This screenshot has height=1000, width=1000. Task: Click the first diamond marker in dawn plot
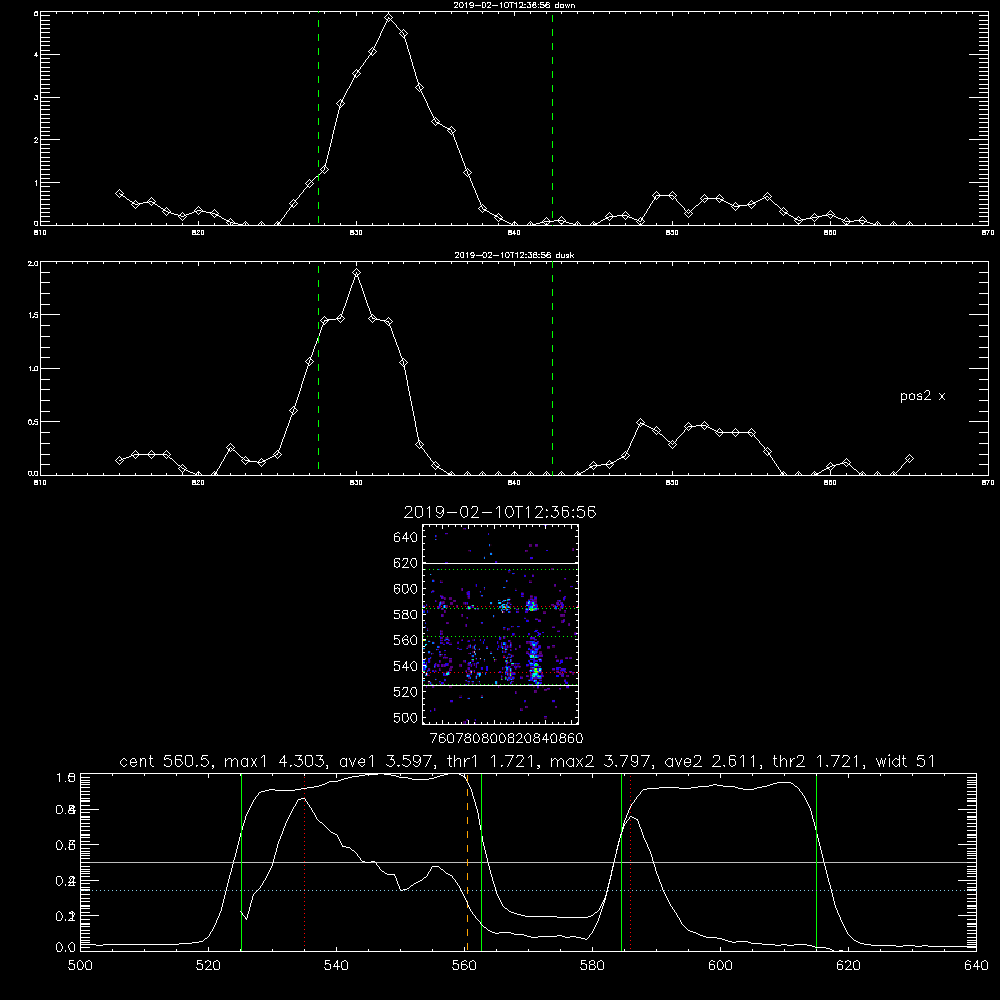coord(119,193)
